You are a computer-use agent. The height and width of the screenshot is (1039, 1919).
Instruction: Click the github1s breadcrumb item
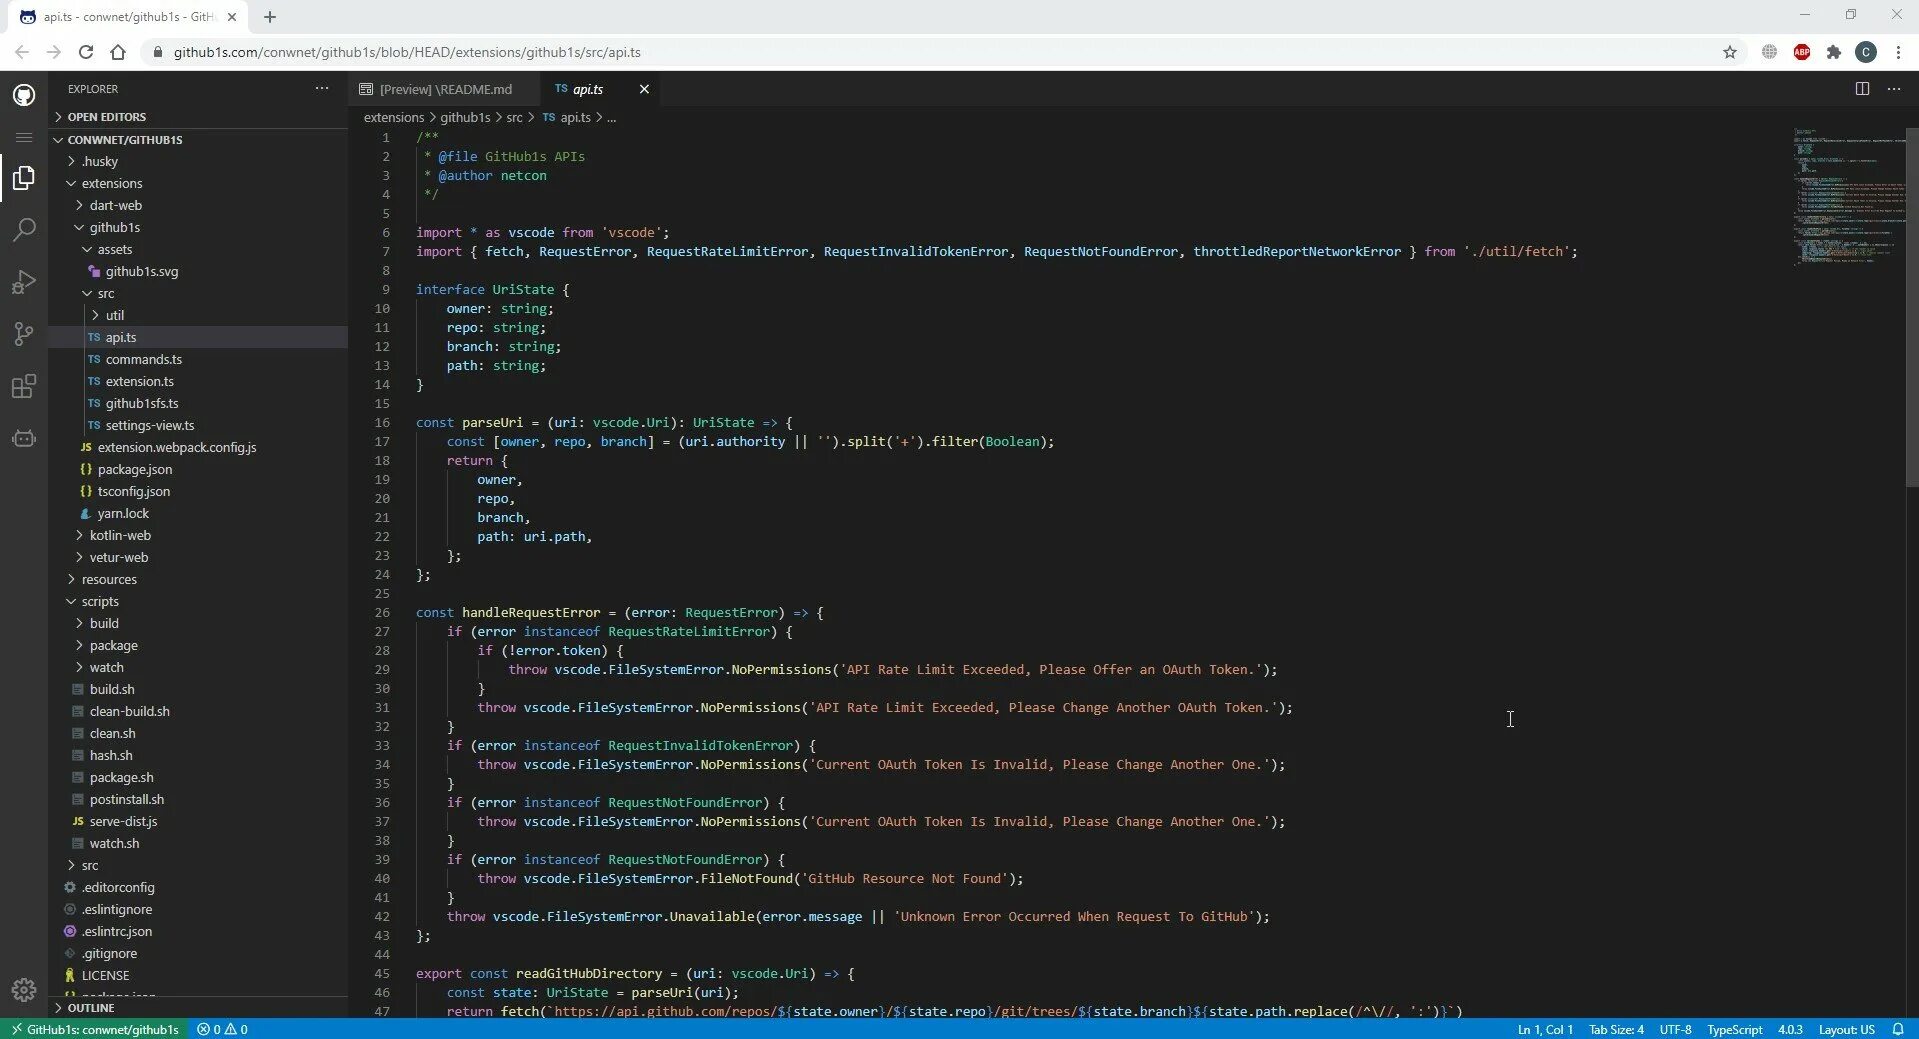[x=465, y=117]
